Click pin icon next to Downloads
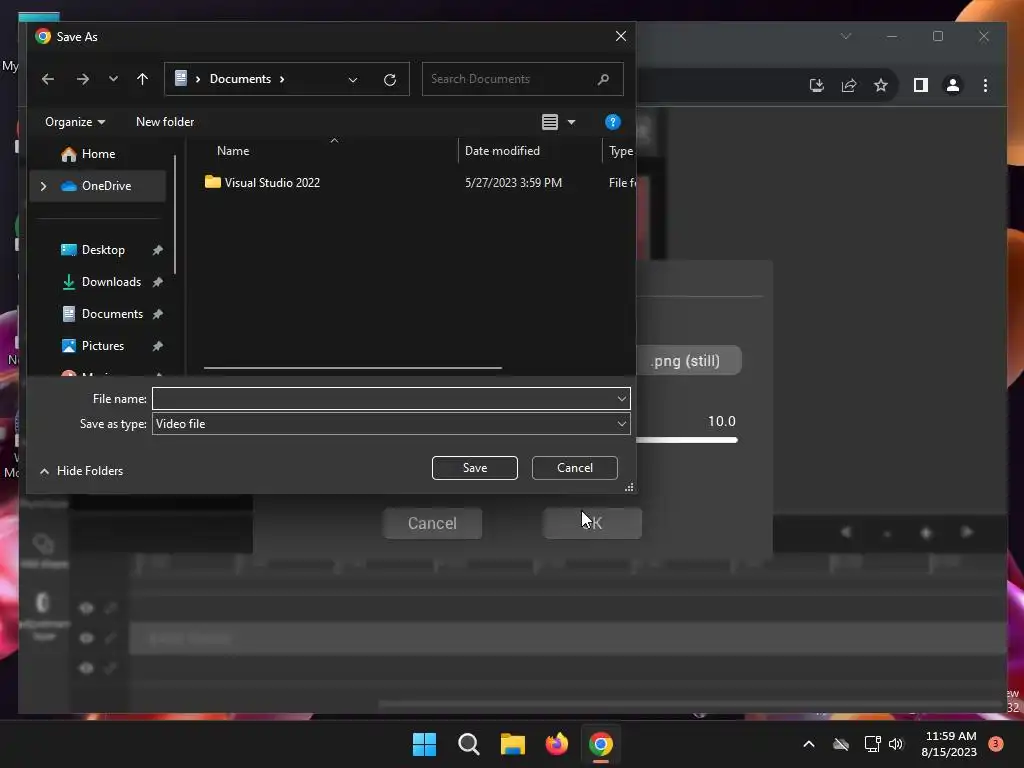The image size is (1024, 768). [157, 282]
